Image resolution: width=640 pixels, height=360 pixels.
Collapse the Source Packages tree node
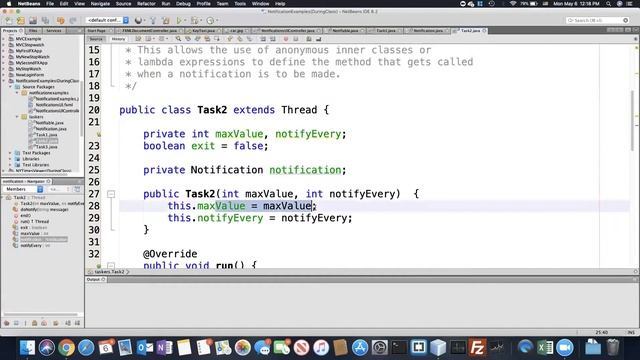coord(11,87)
